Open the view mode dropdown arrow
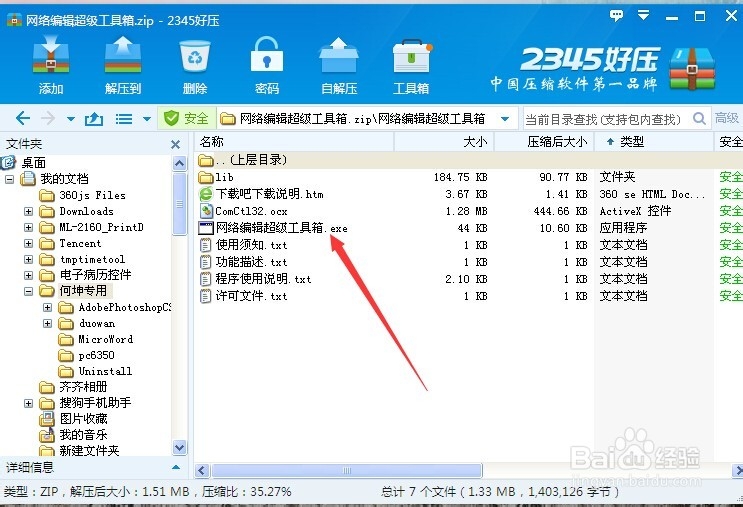 pos(147,119)
